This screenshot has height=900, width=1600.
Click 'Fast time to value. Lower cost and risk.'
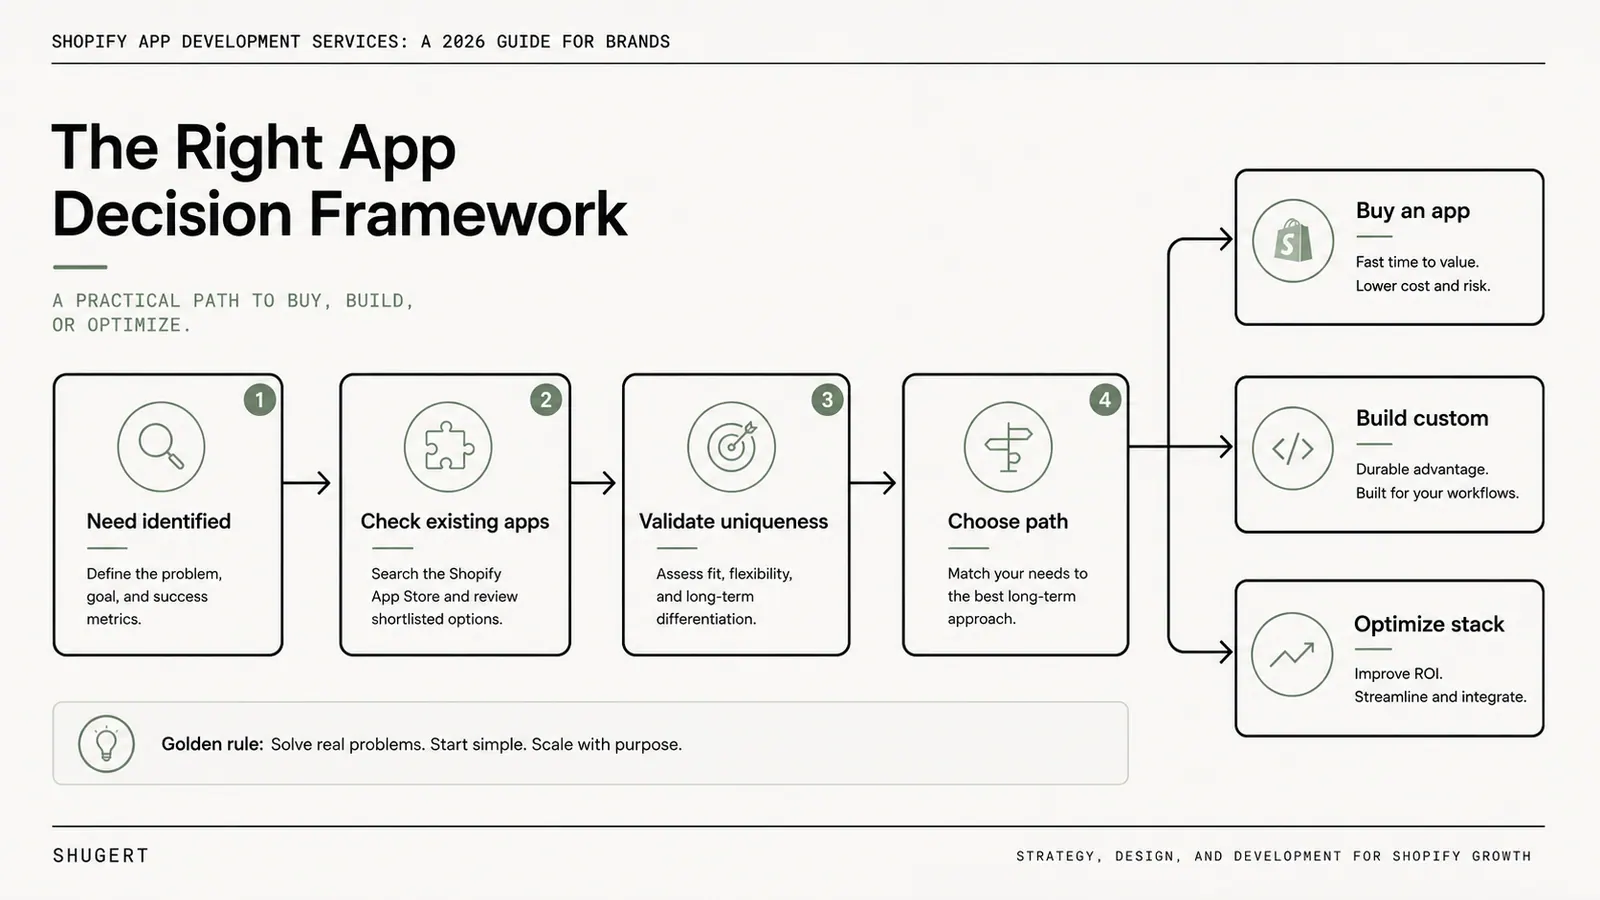[1423, 274]
